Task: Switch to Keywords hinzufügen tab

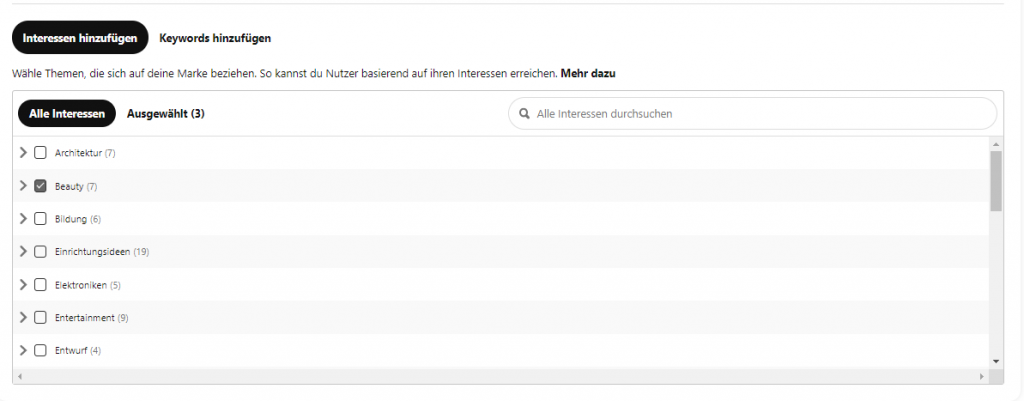Action: [x=215, y=38]
